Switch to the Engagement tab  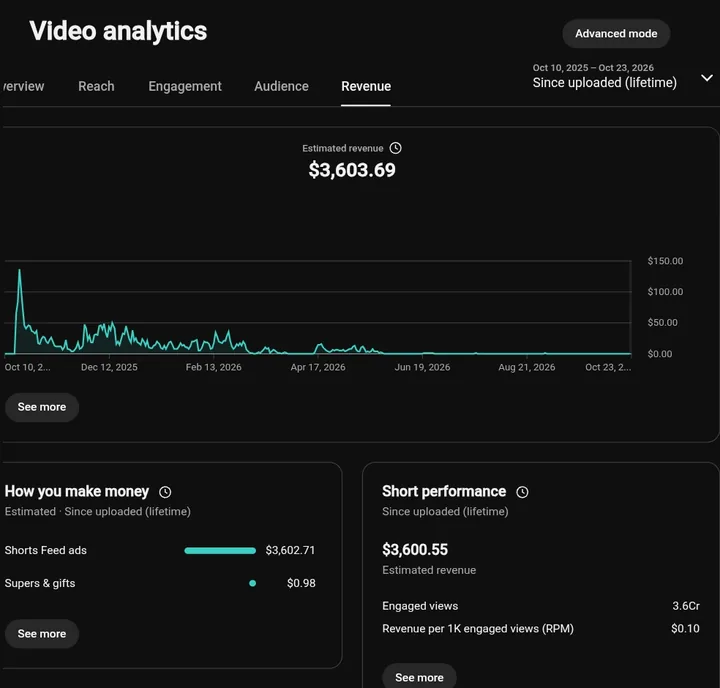(x=185, y=86)
